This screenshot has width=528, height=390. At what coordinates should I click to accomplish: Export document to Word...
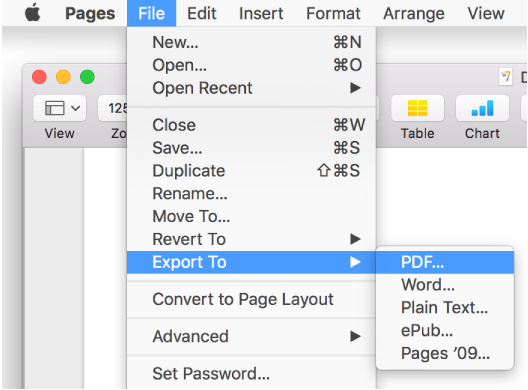tap(445, 285)
